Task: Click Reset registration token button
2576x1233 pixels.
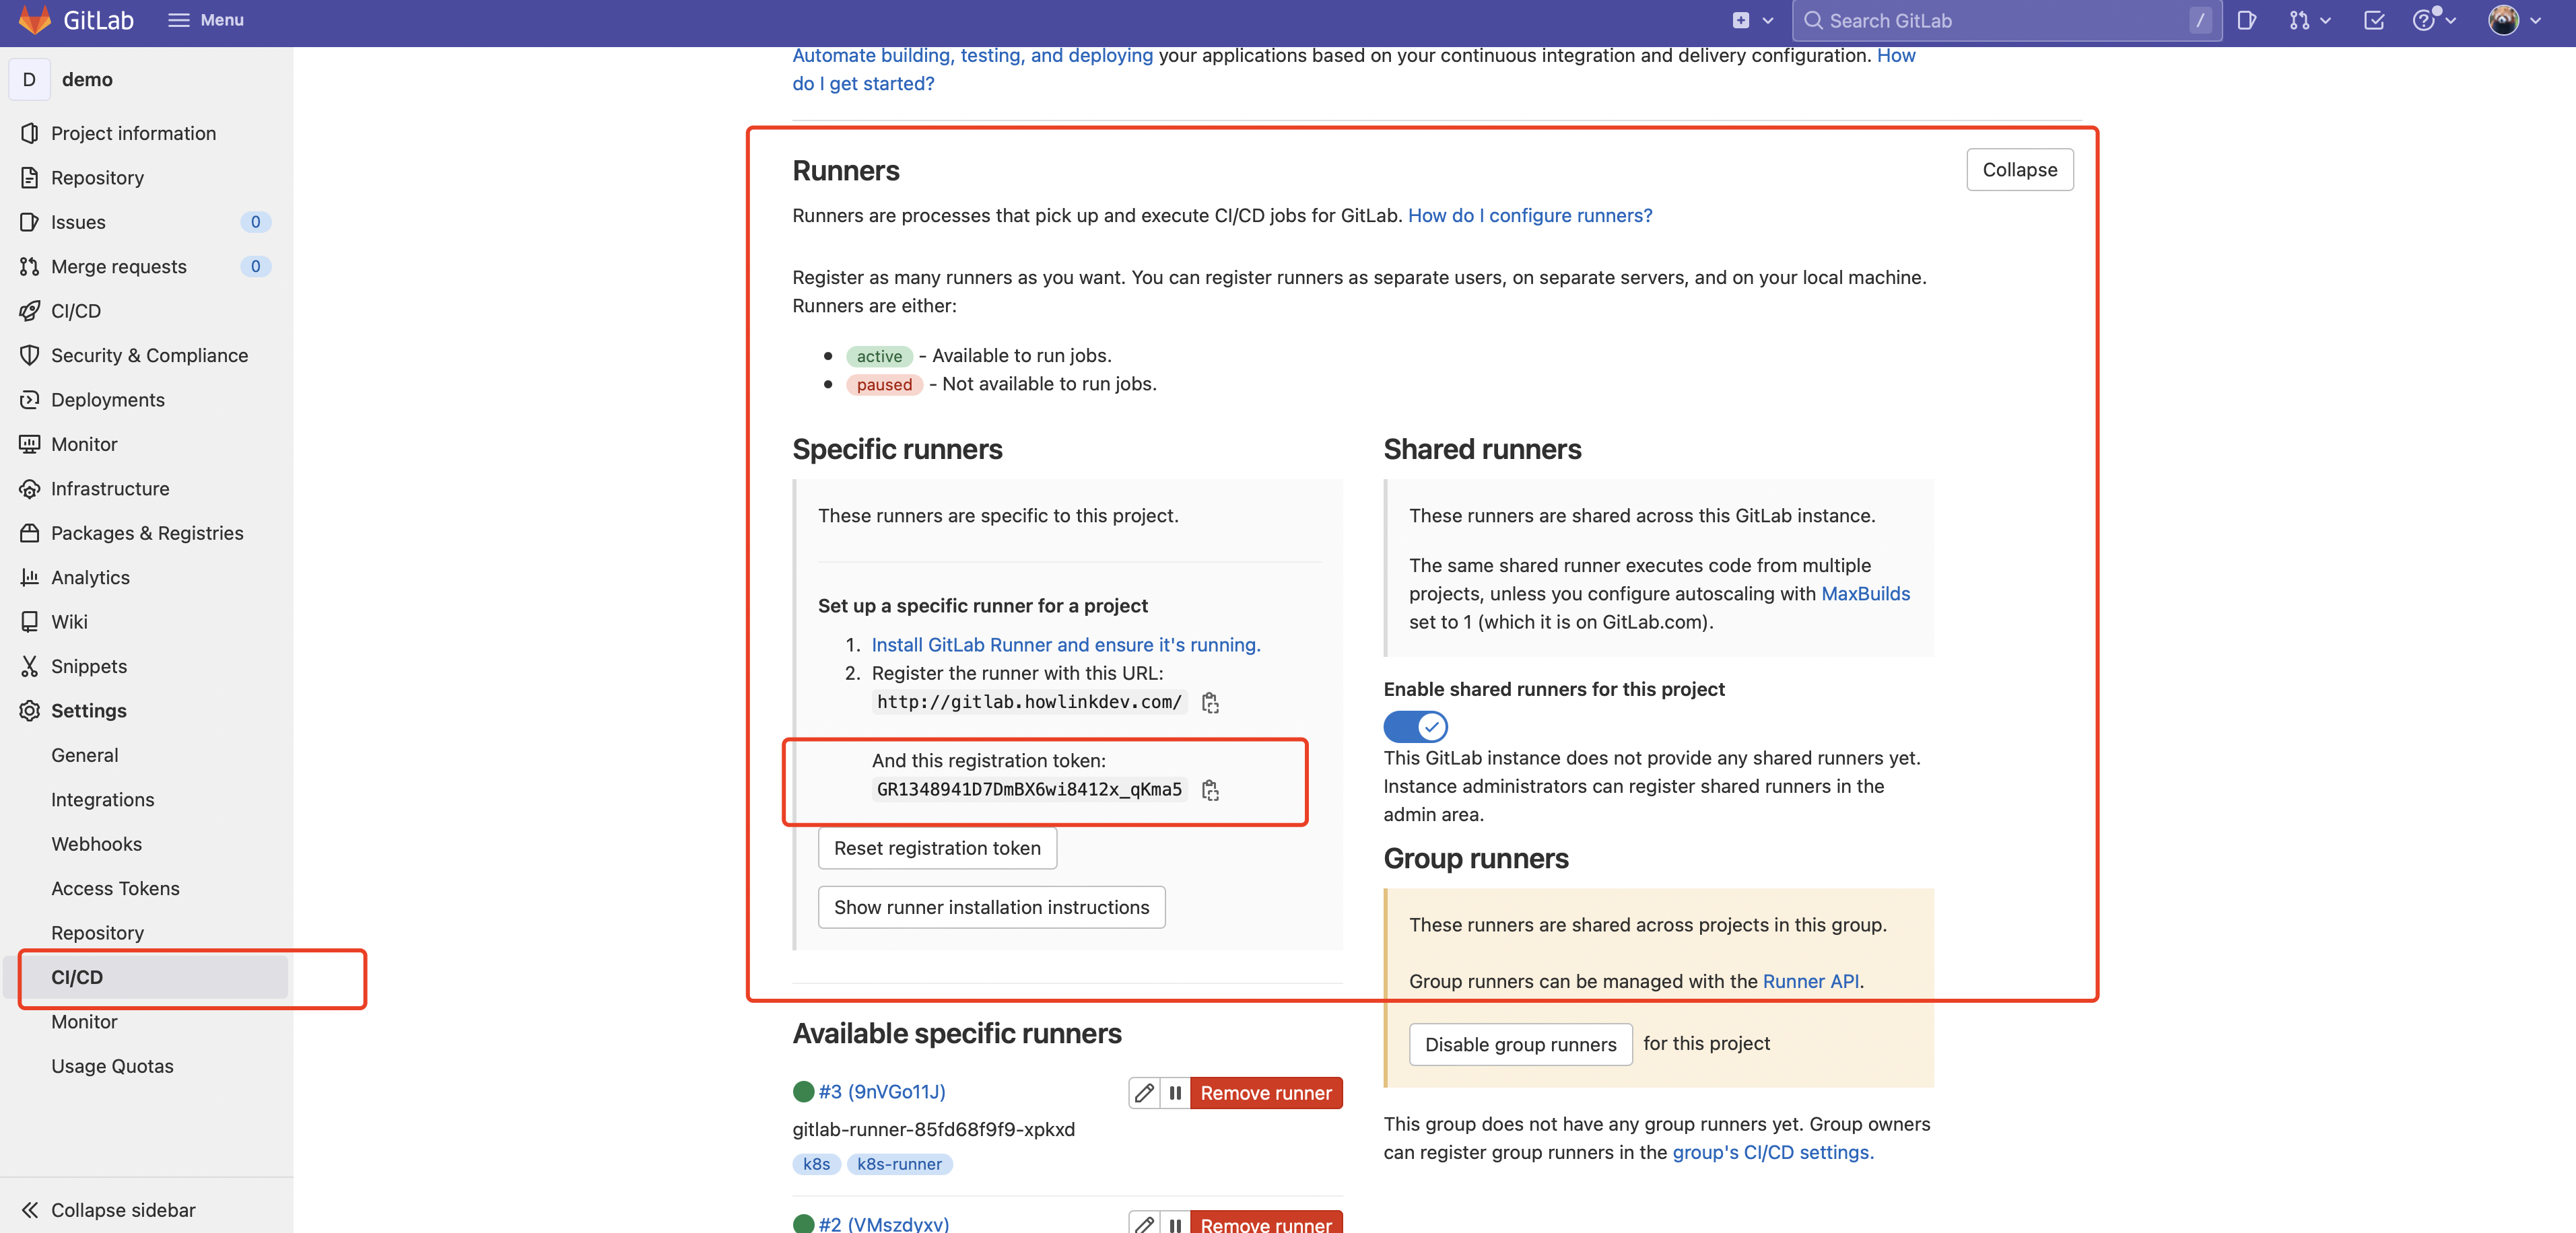Action: point(937,848)
